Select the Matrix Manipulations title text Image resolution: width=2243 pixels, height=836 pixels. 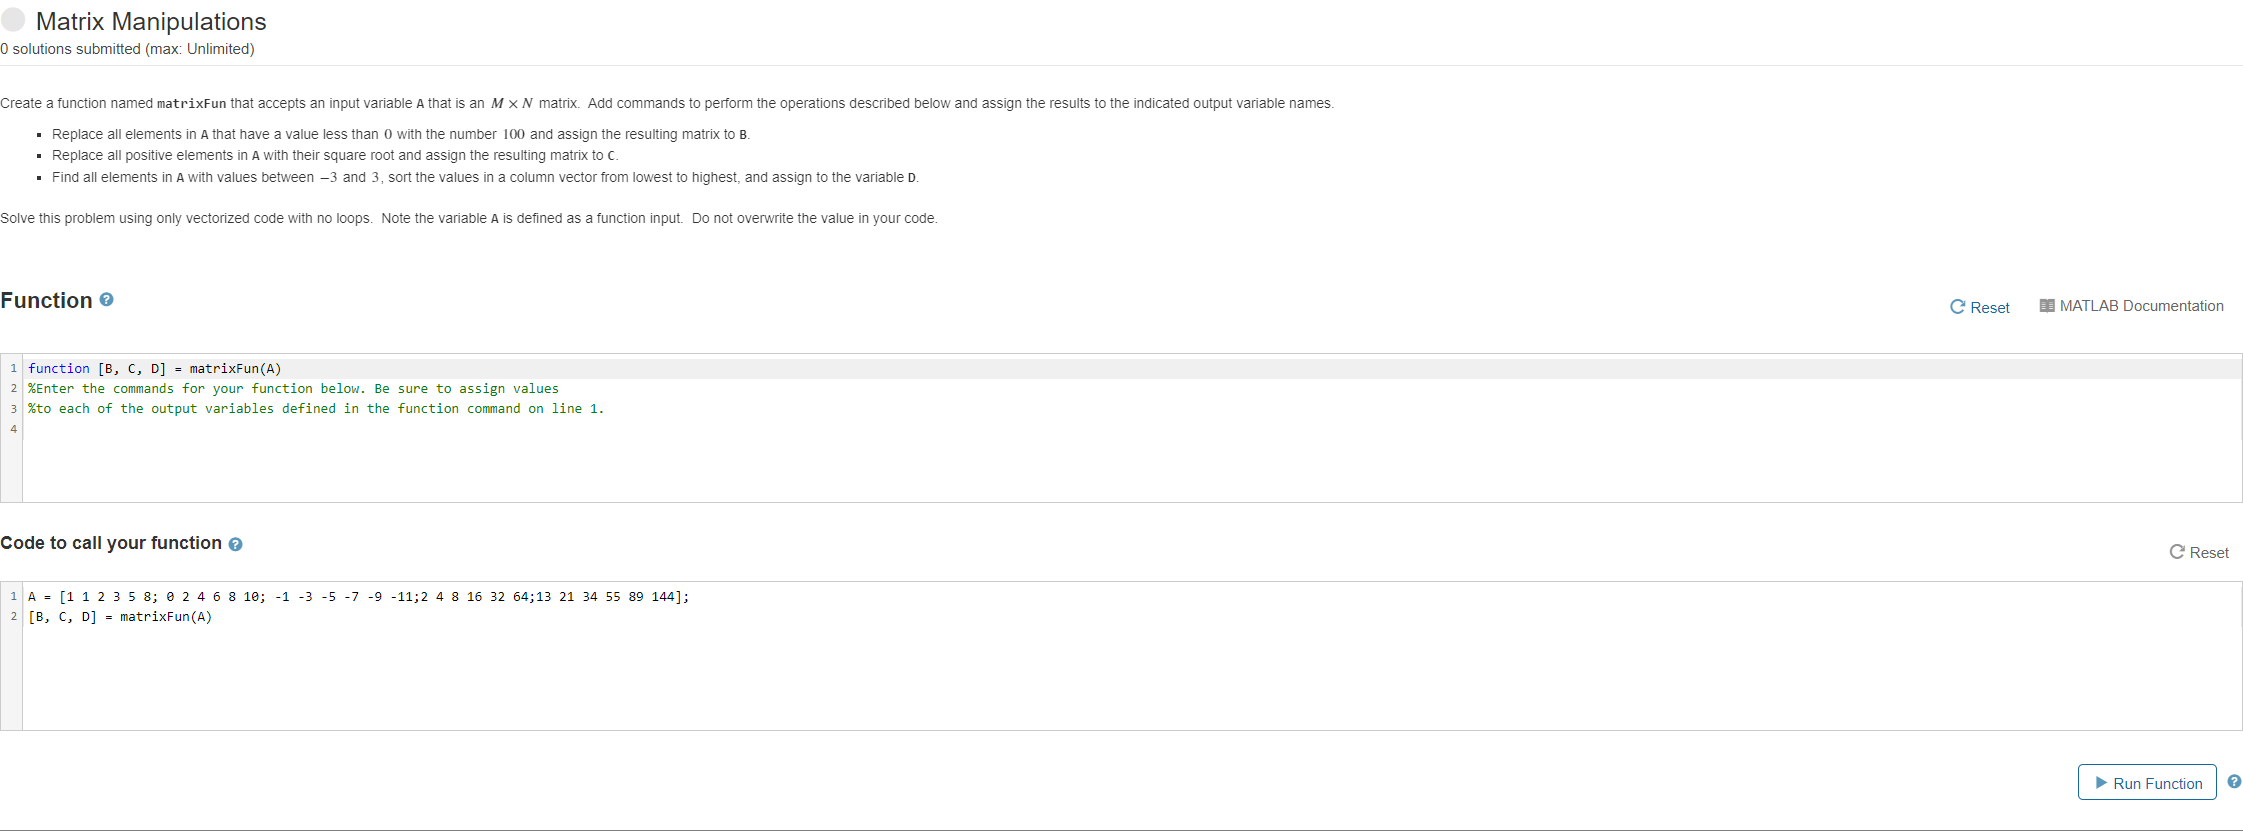pyautogui.click(x=150, y=21)
